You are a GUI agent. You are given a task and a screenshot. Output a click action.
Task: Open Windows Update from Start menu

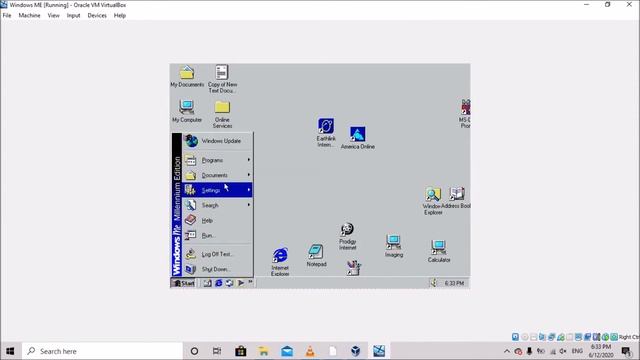(x=218, y=141)
